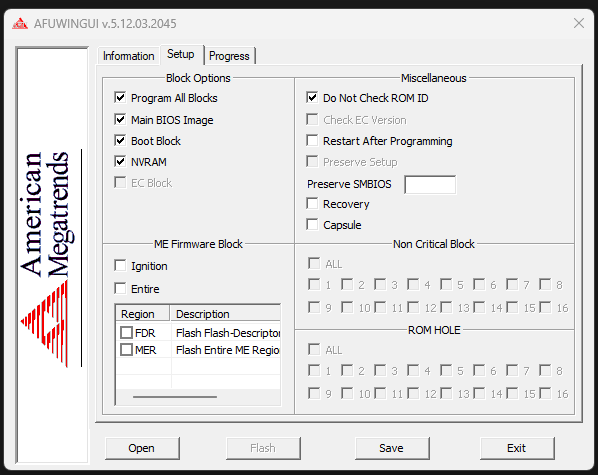Uncheck Do Not Check ROM ID
The height and width of the screenshot is (475, 598).
point(312,98)
